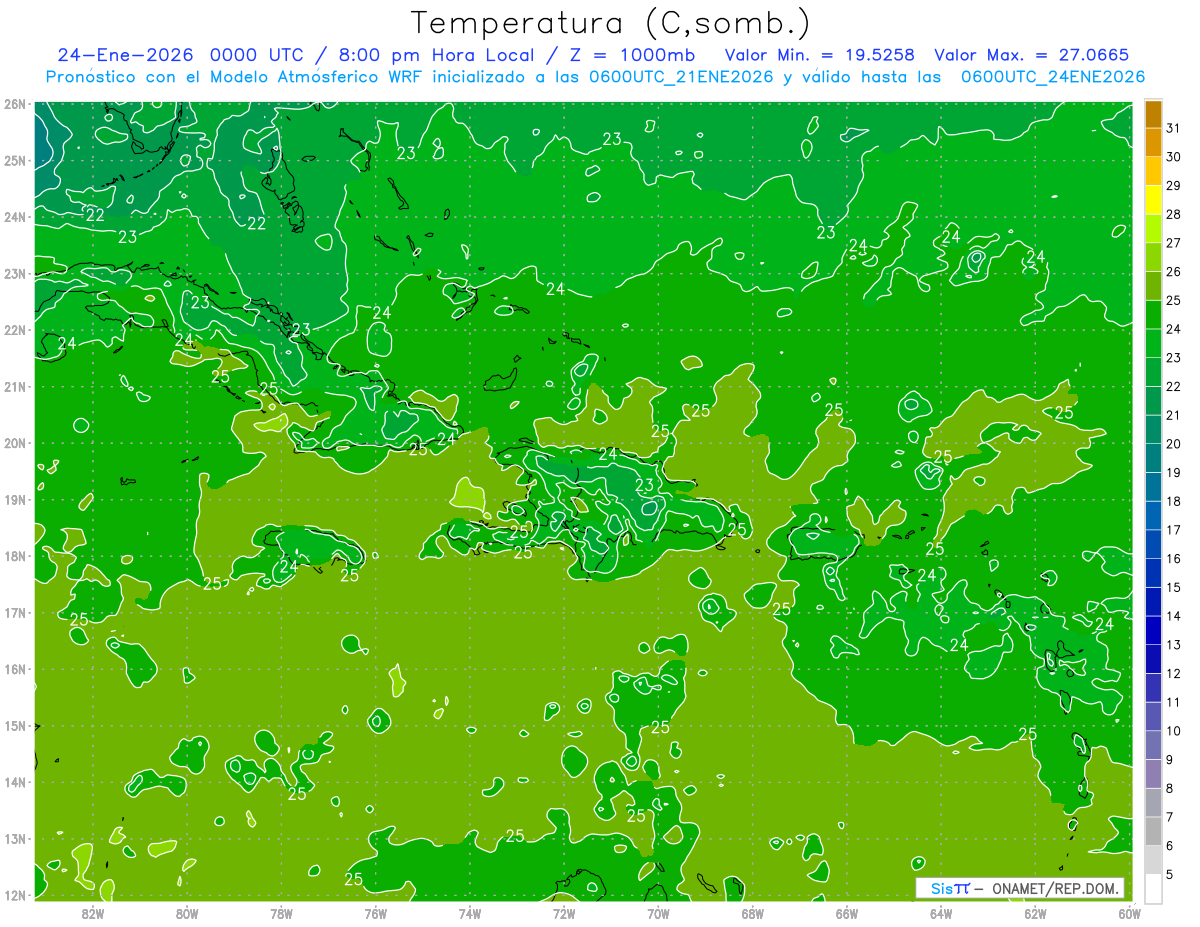1200x927 pixels.
Task: Click the colorbar scale value 11
Action: 1173,702
